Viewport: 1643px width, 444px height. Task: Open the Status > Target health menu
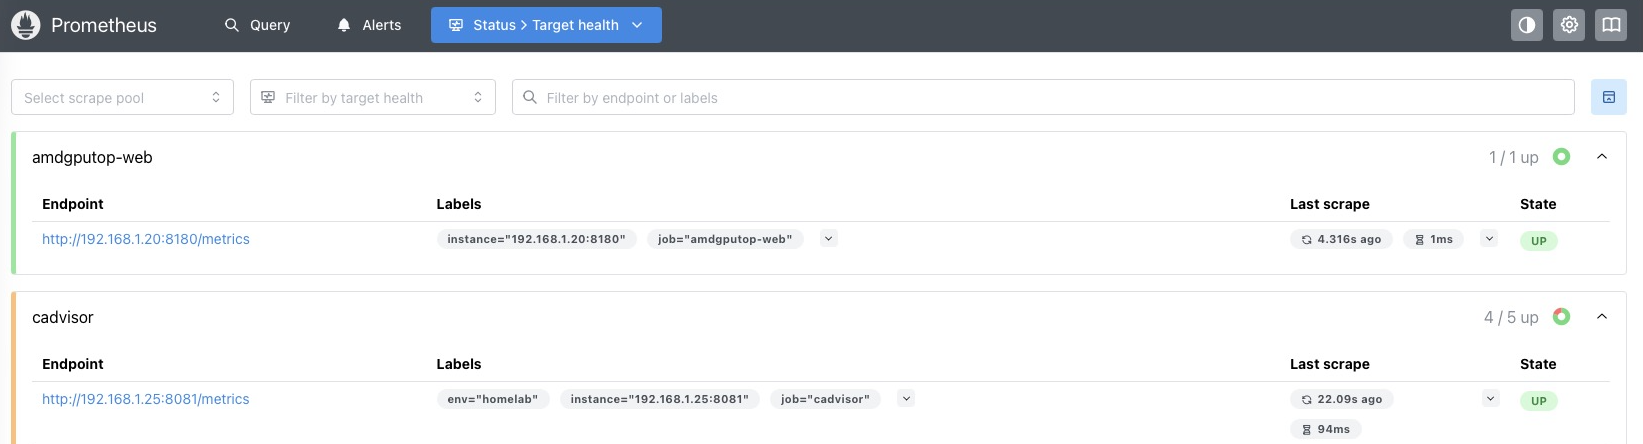[x=546, y=25]
